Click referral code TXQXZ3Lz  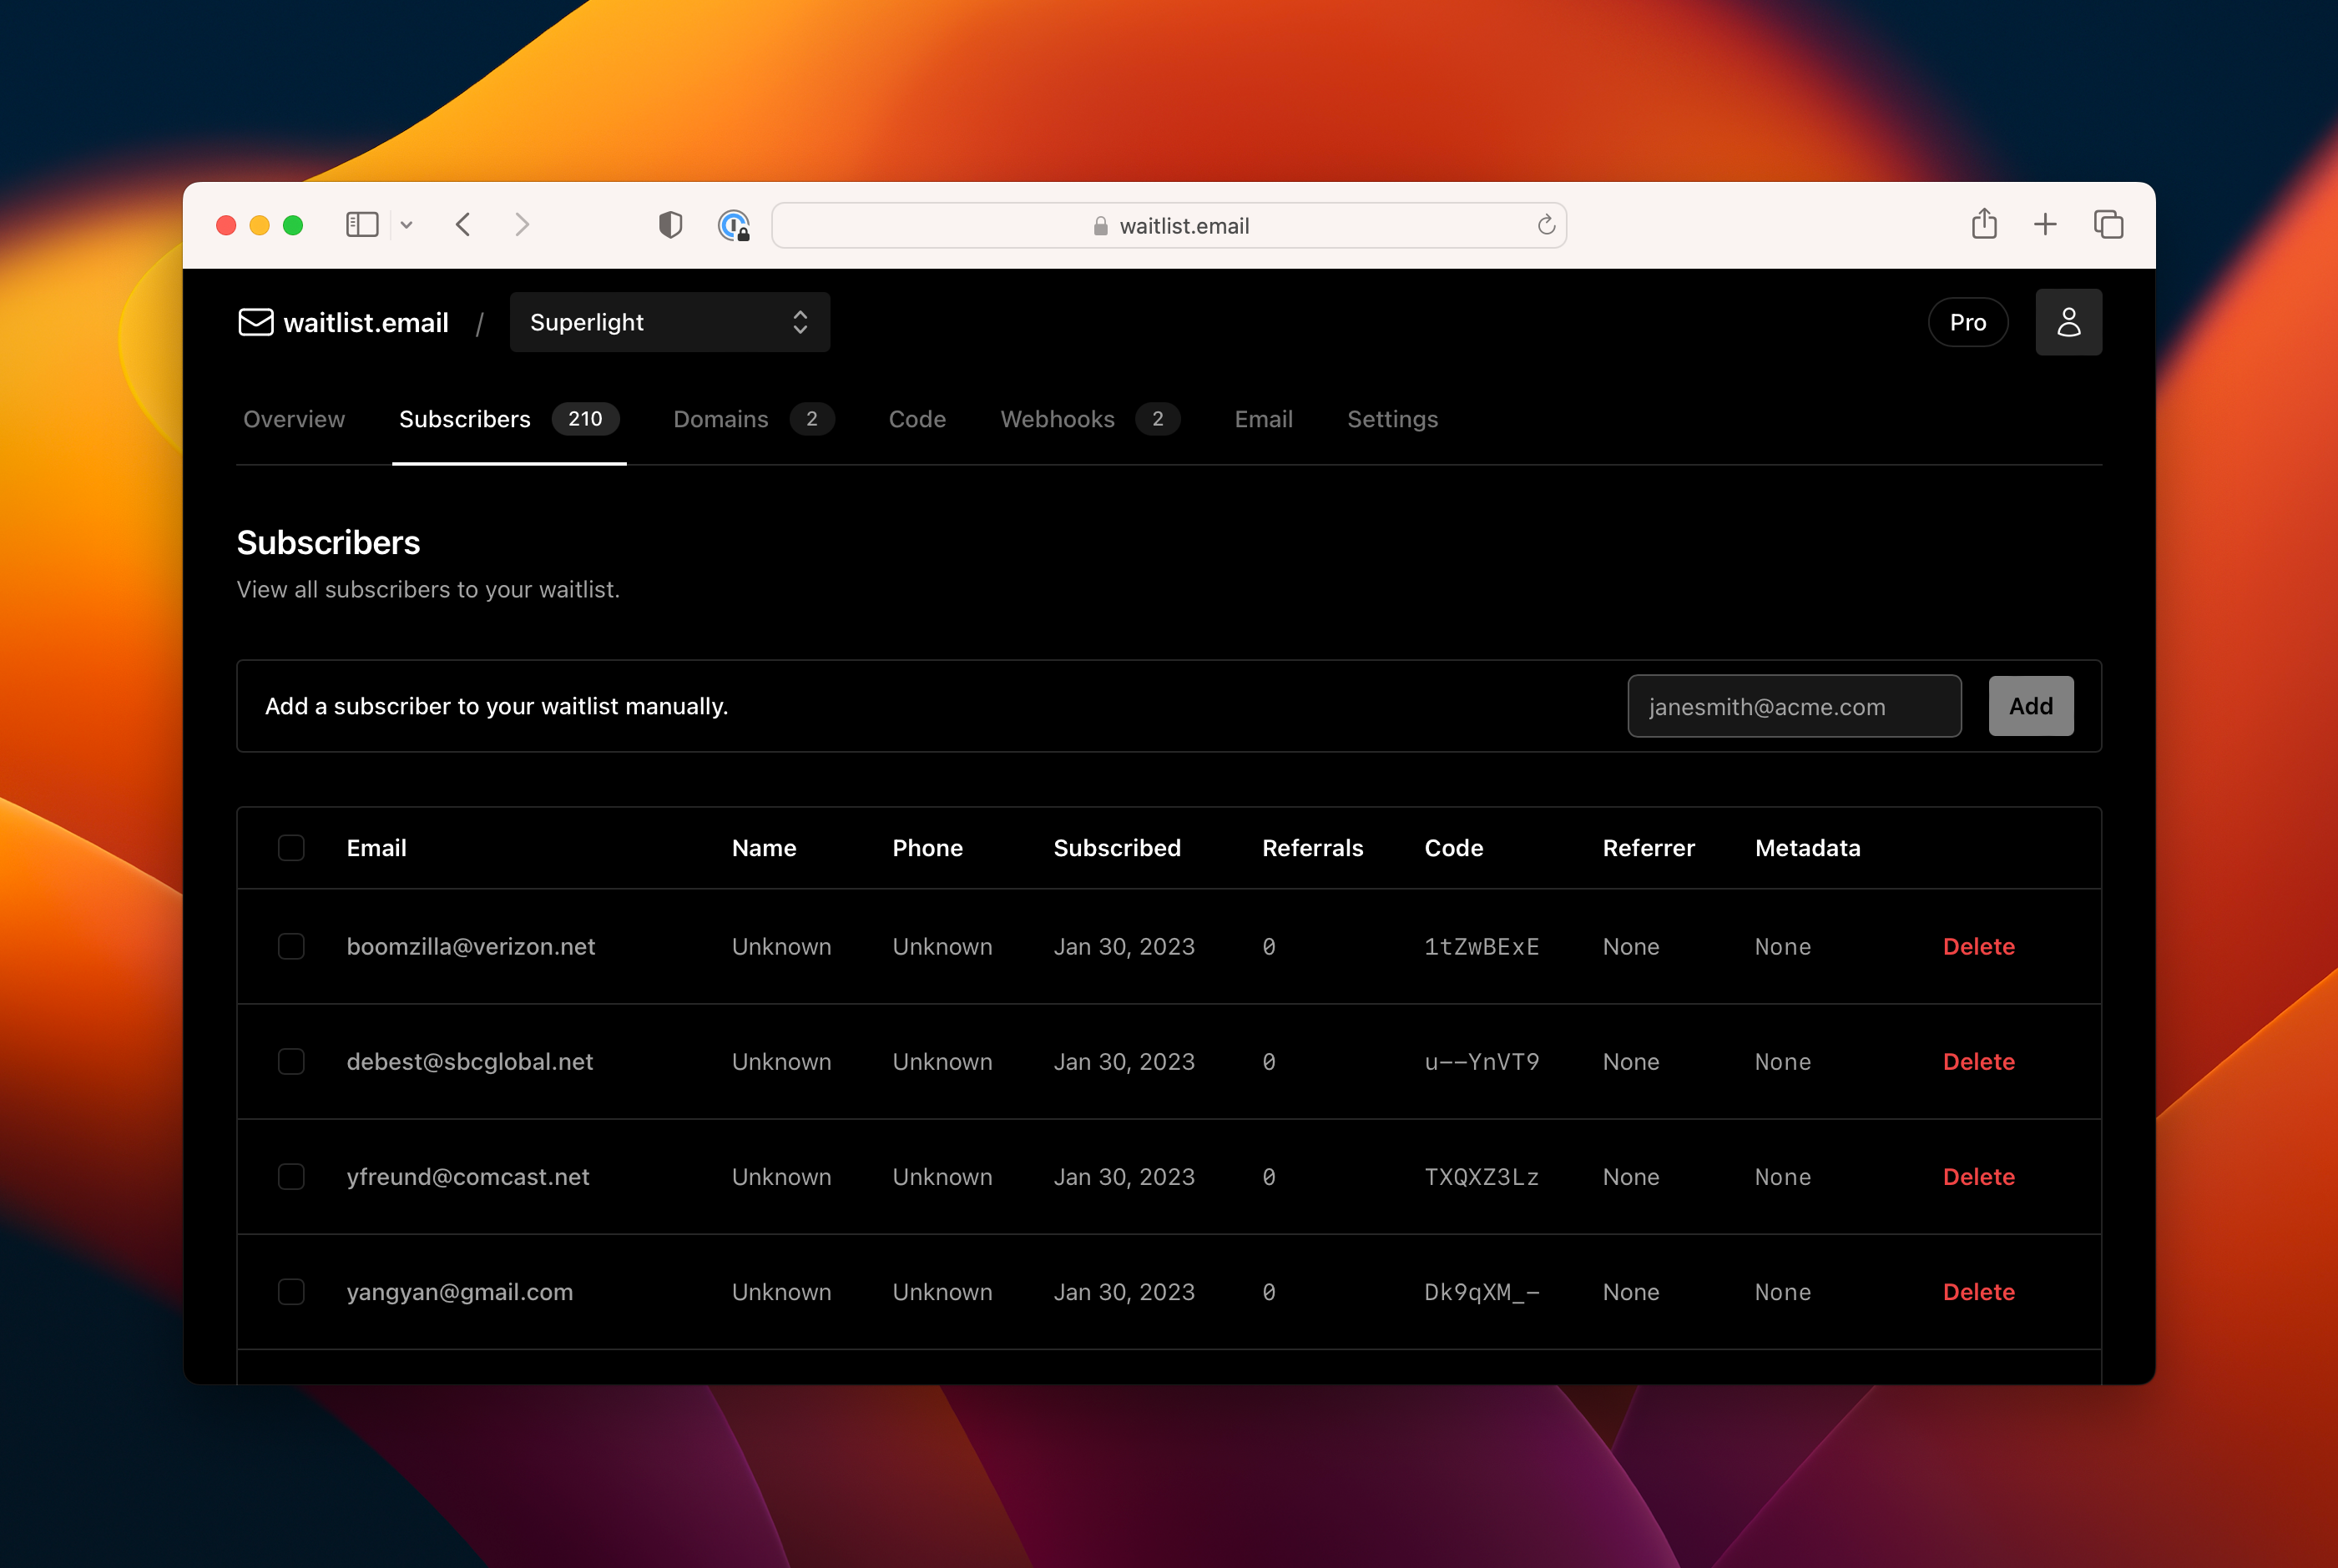click(1481, 1176)
